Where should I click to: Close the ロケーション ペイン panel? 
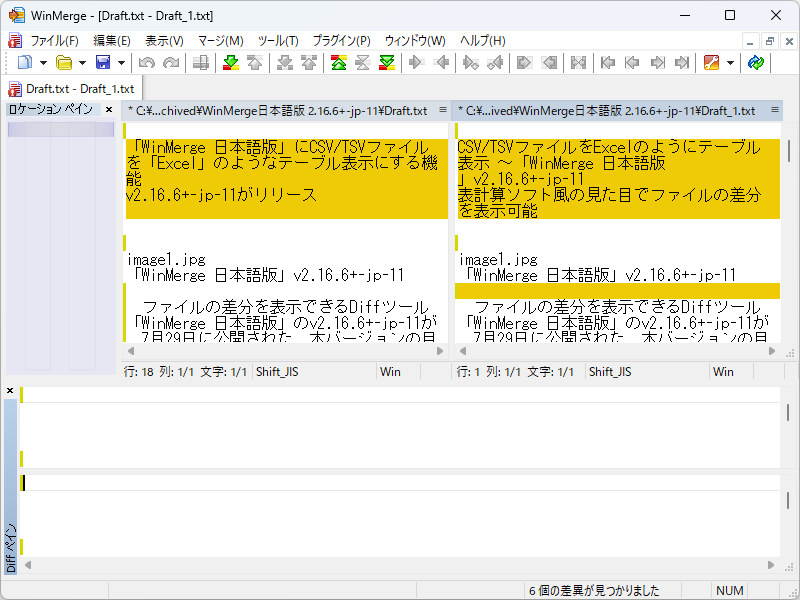pyautogui.click(x=109, y=109)
